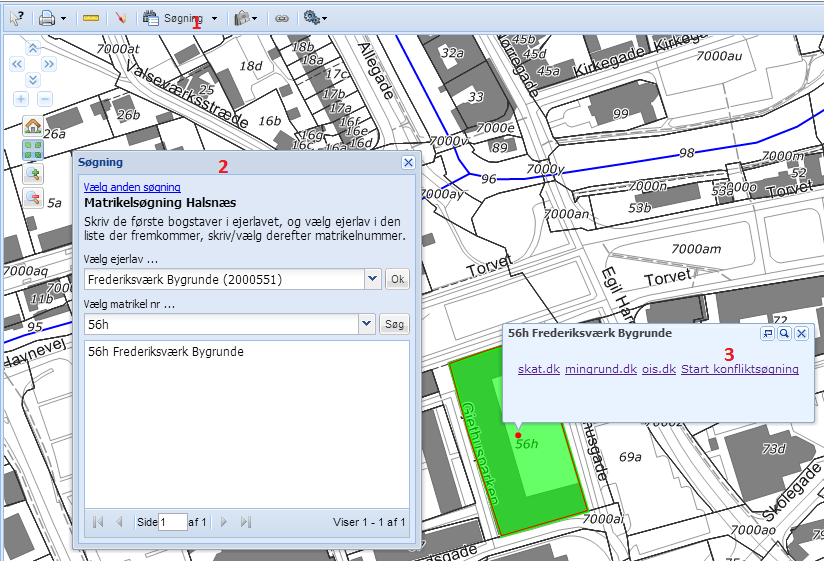The width and height of the screenshot is (824, 561).
Task: Click the zoom-in magnifier with green plus
Action: click(33, 174)
